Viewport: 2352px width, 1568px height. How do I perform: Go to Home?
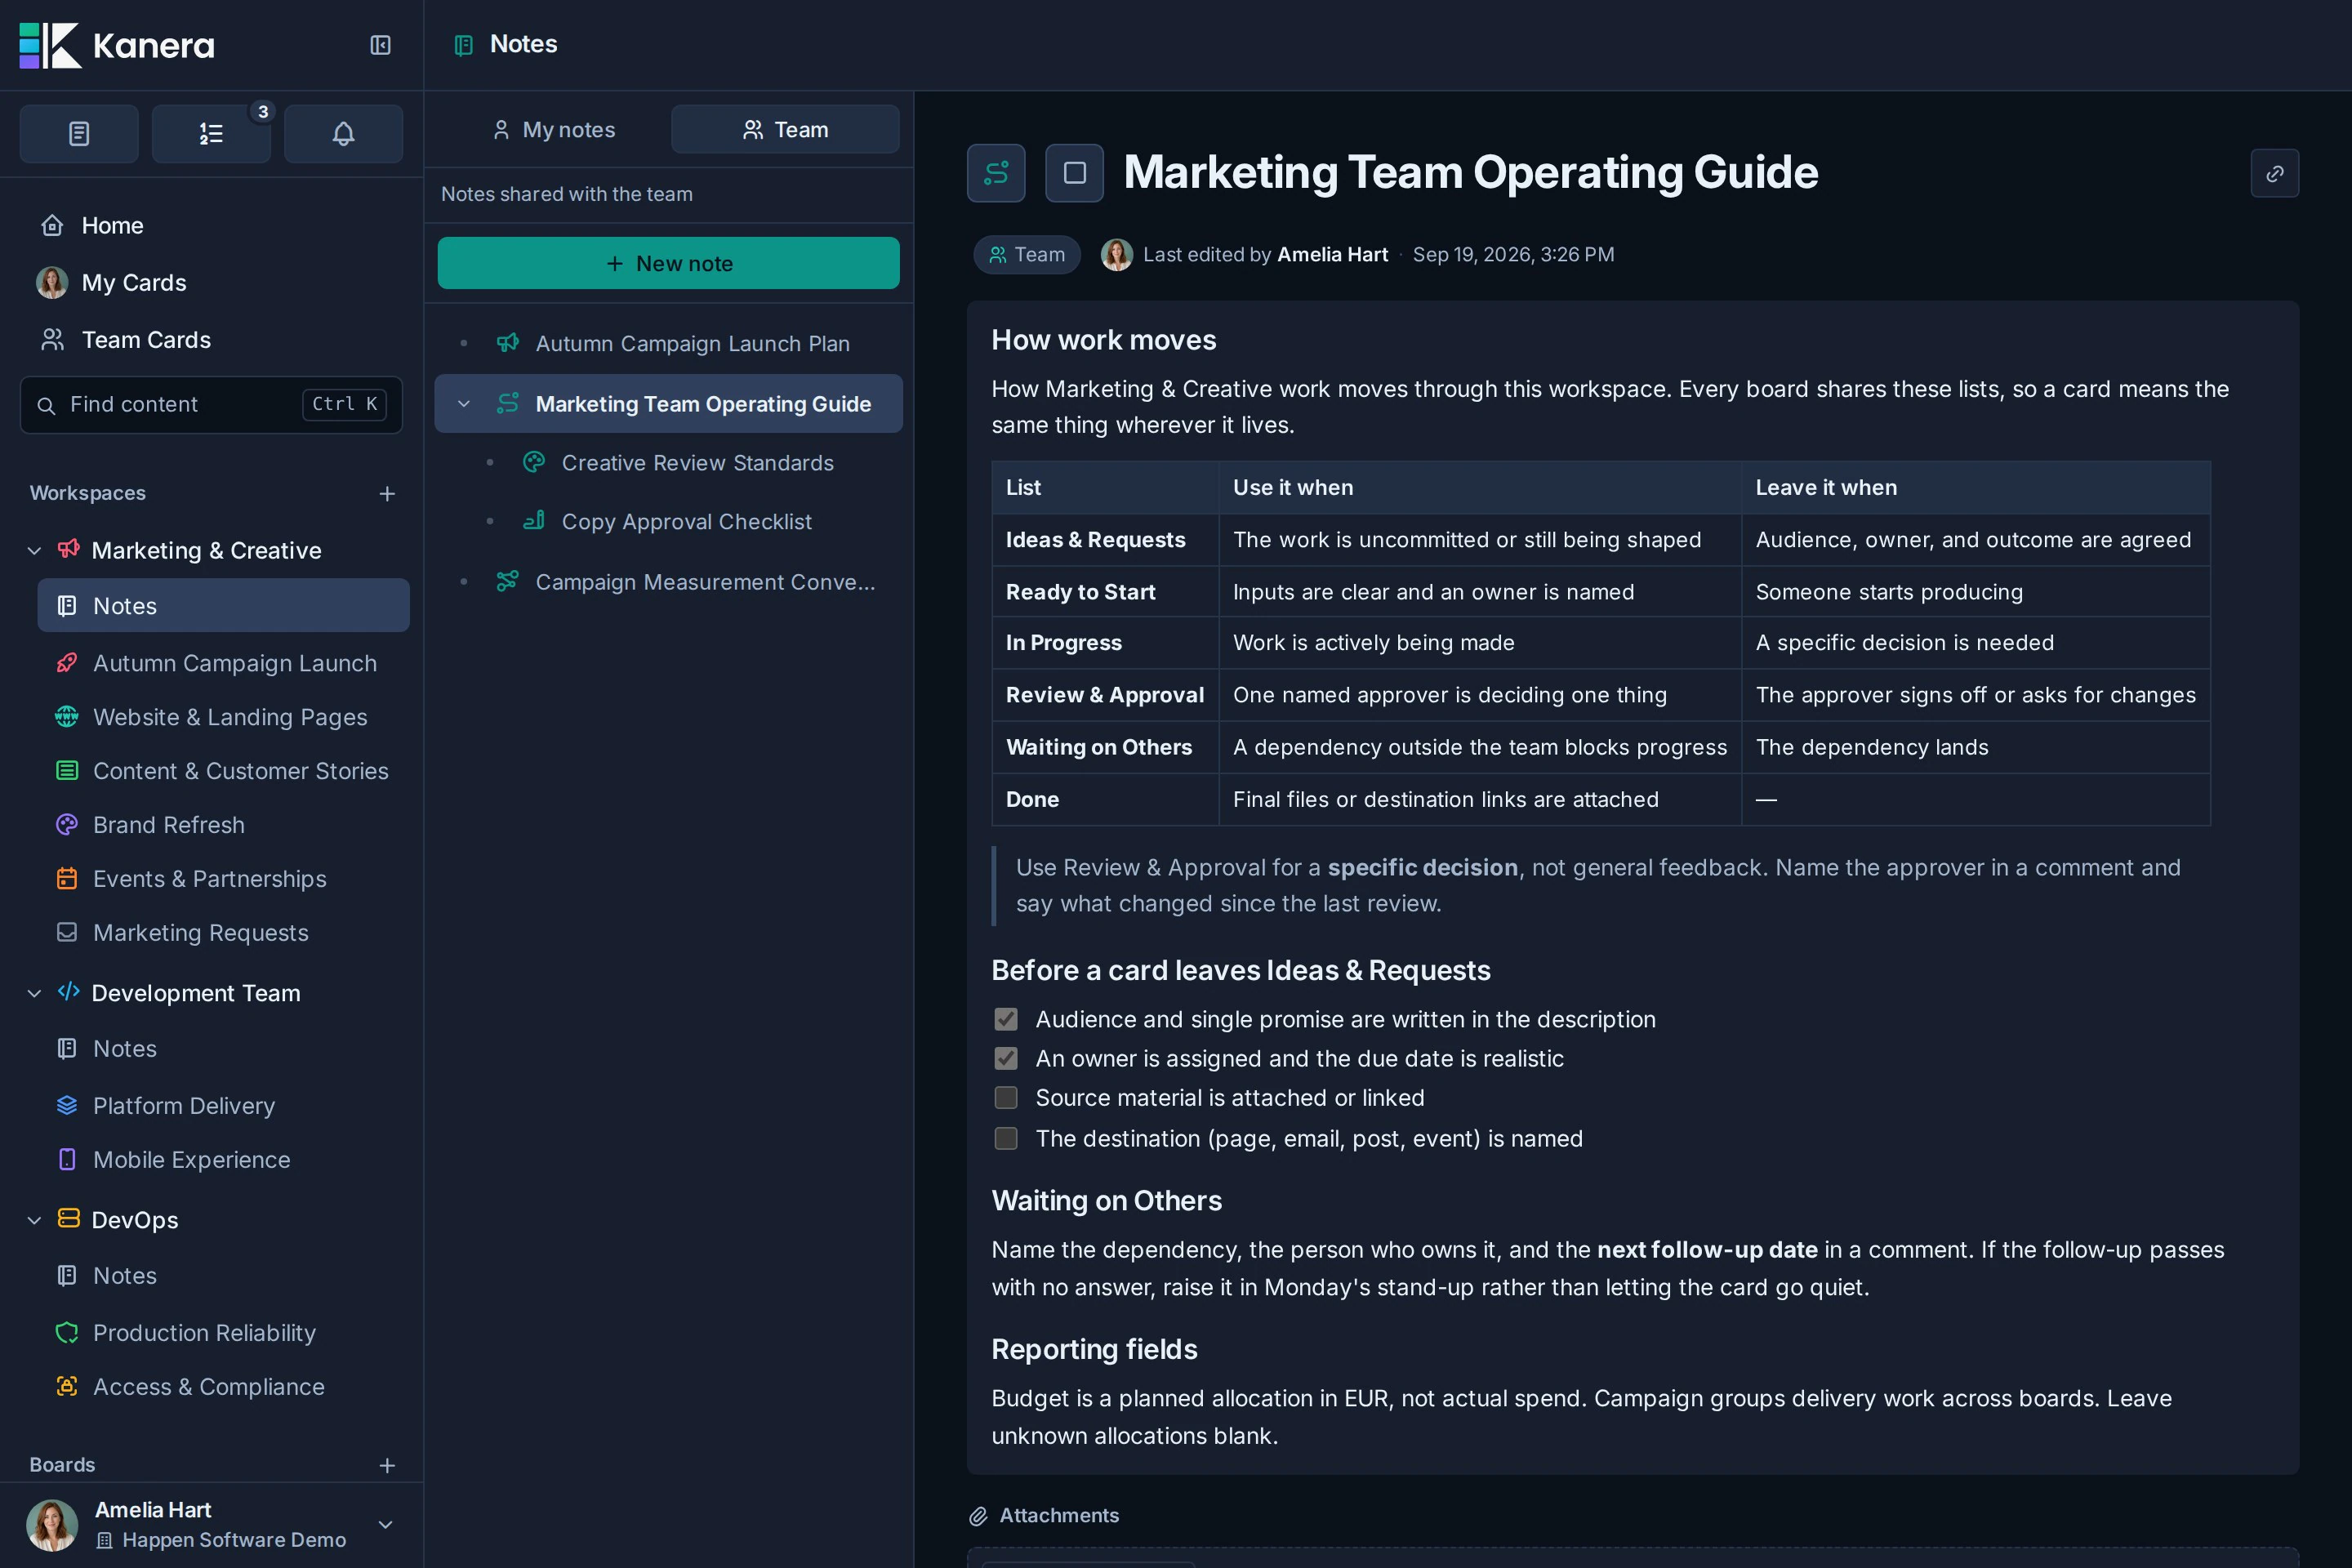pyautogui.click(x=211, y=226)
